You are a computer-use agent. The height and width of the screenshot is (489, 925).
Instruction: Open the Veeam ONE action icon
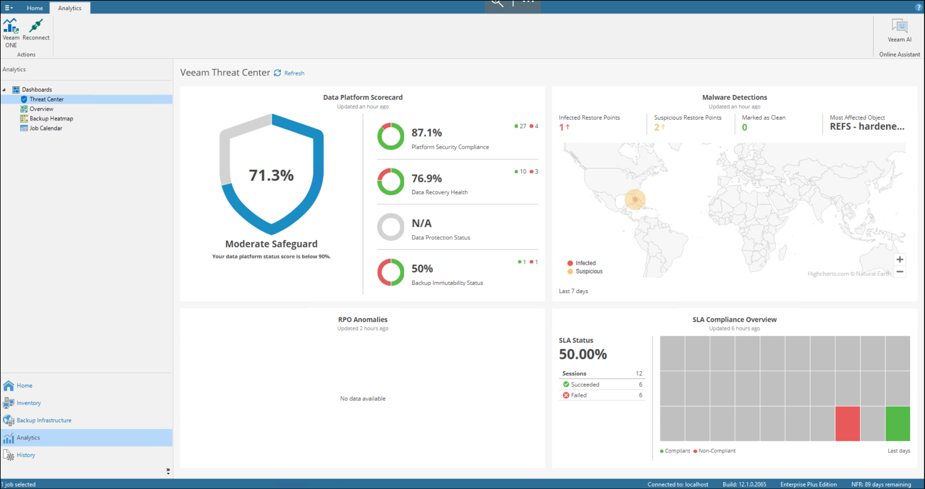click(x=11, y=33)
